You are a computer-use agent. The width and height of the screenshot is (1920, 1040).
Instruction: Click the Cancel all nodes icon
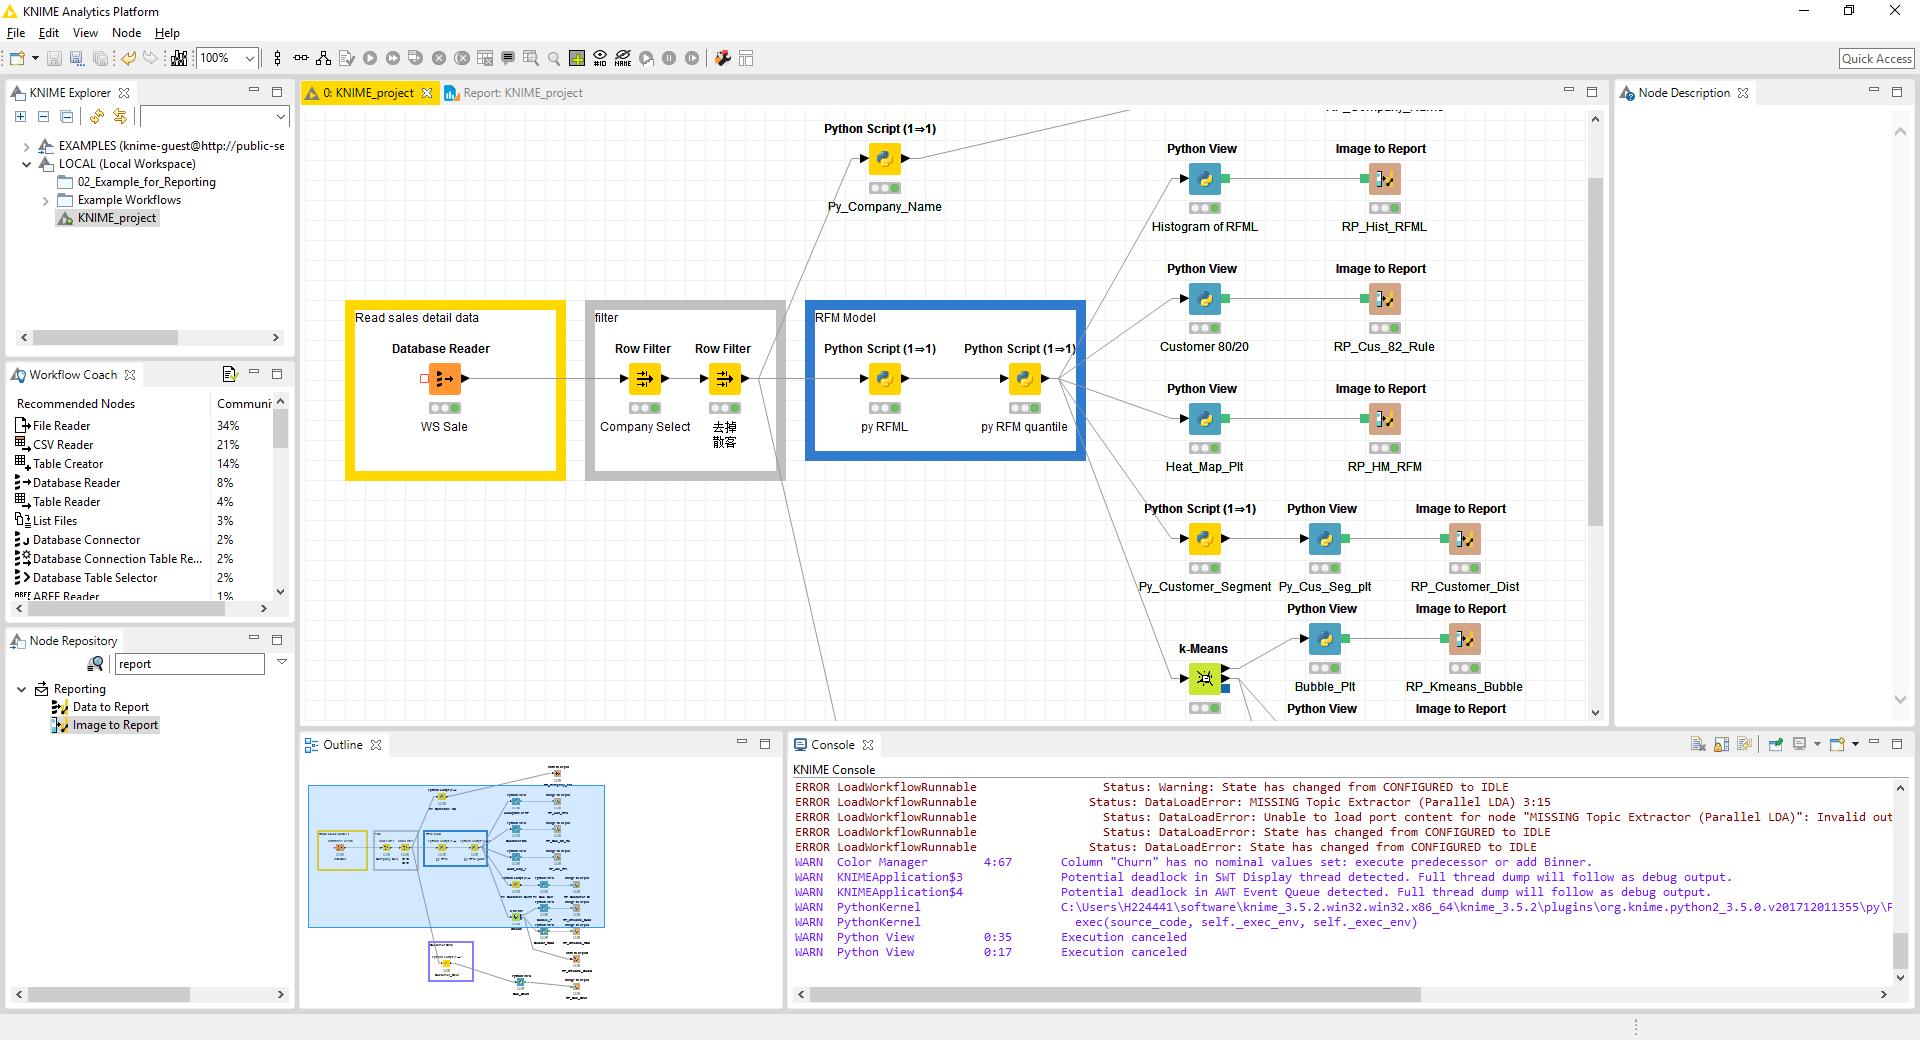(462, 58)
